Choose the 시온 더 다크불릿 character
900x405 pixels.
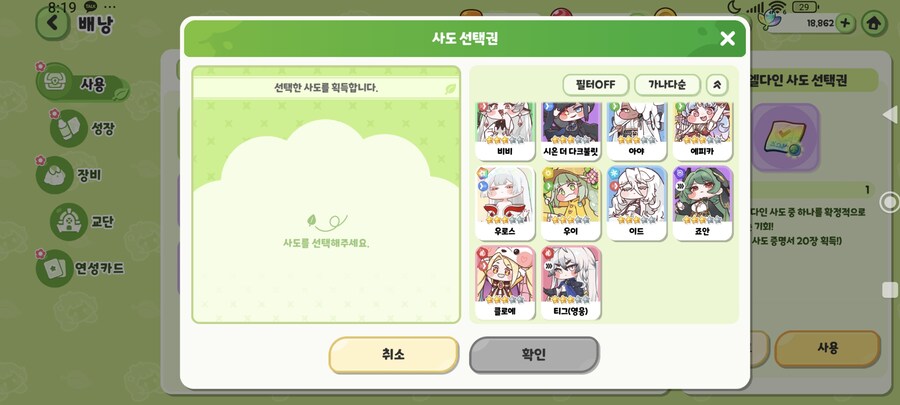coord(571,131)
